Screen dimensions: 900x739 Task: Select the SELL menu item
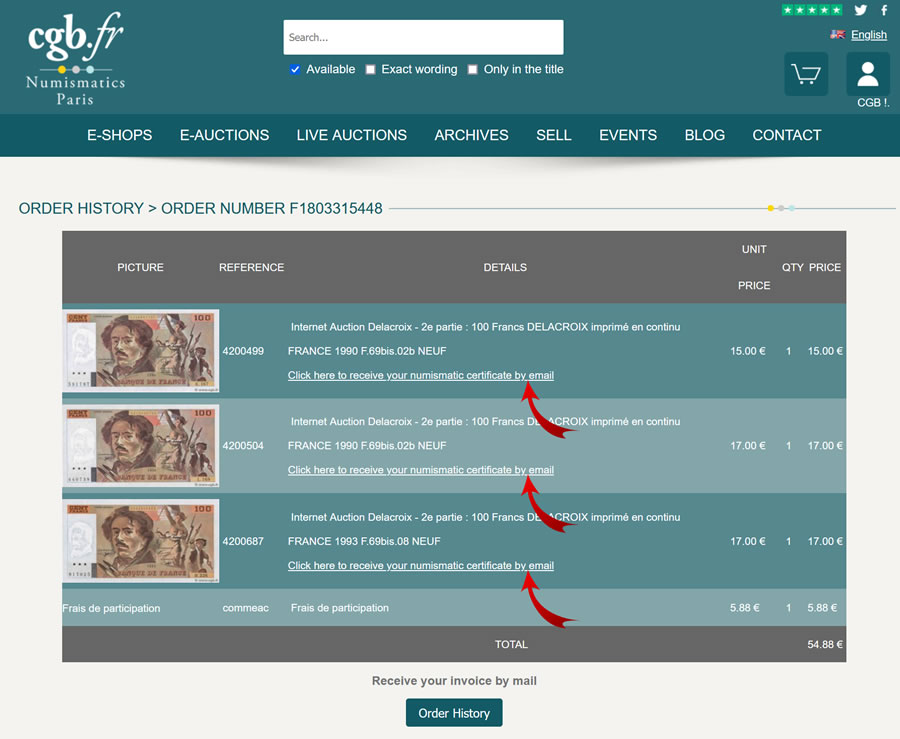(554, 135)
